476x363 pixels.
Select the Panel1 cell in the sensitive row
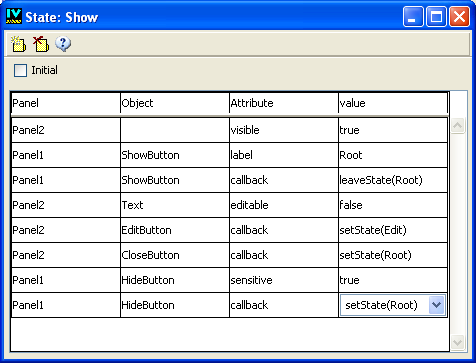coord(66,280)
